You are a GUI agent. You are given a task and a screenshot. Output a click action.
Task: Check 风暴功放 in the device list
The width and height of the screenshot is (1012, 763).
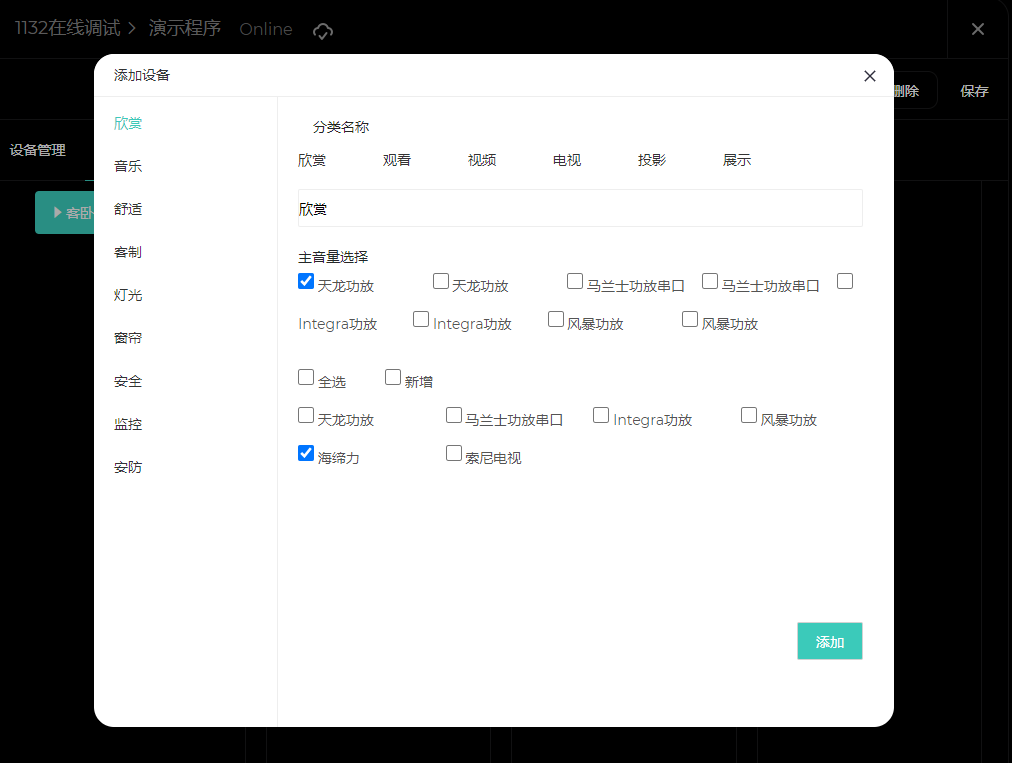click(x=749, y=415)
